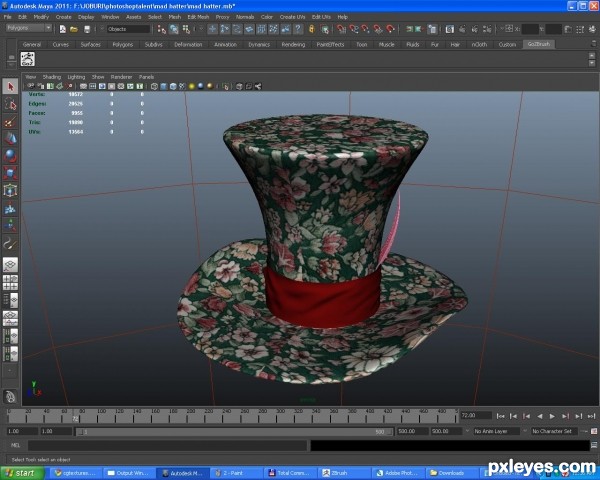Choose the Paint selection tool
The height and width of the screenshot is (480, 600).
pyautogui.click(x=10, y=122)
